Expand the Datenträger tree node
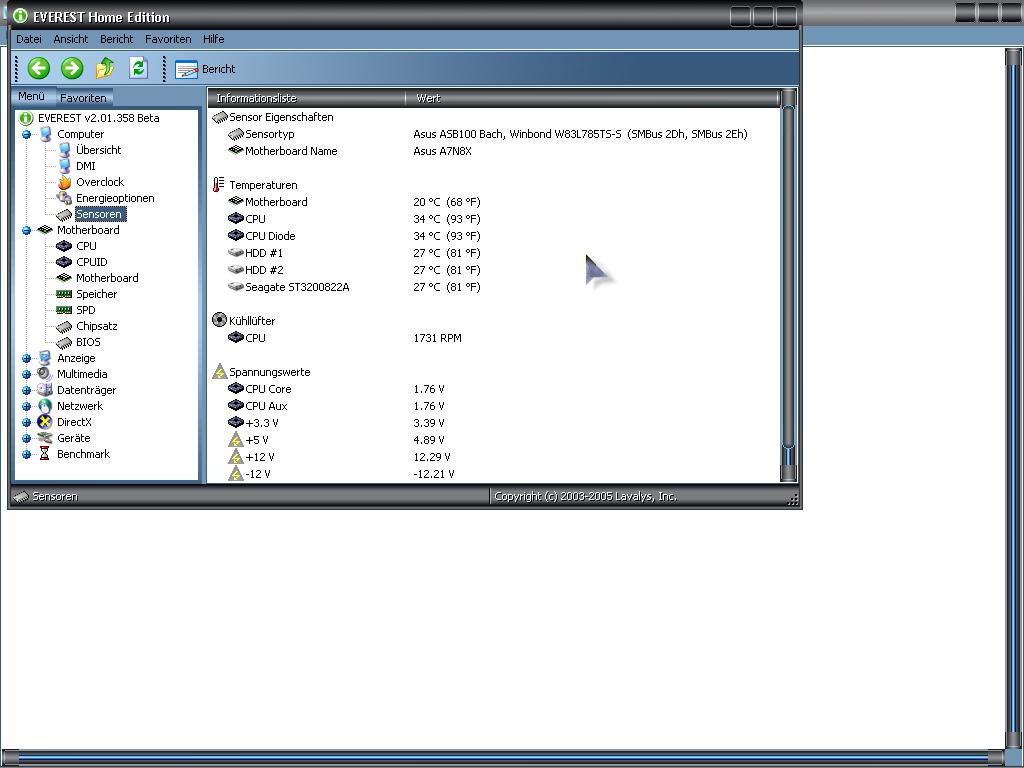Image resolution: width=1024 pixels, height=768 pixels. 26,391
